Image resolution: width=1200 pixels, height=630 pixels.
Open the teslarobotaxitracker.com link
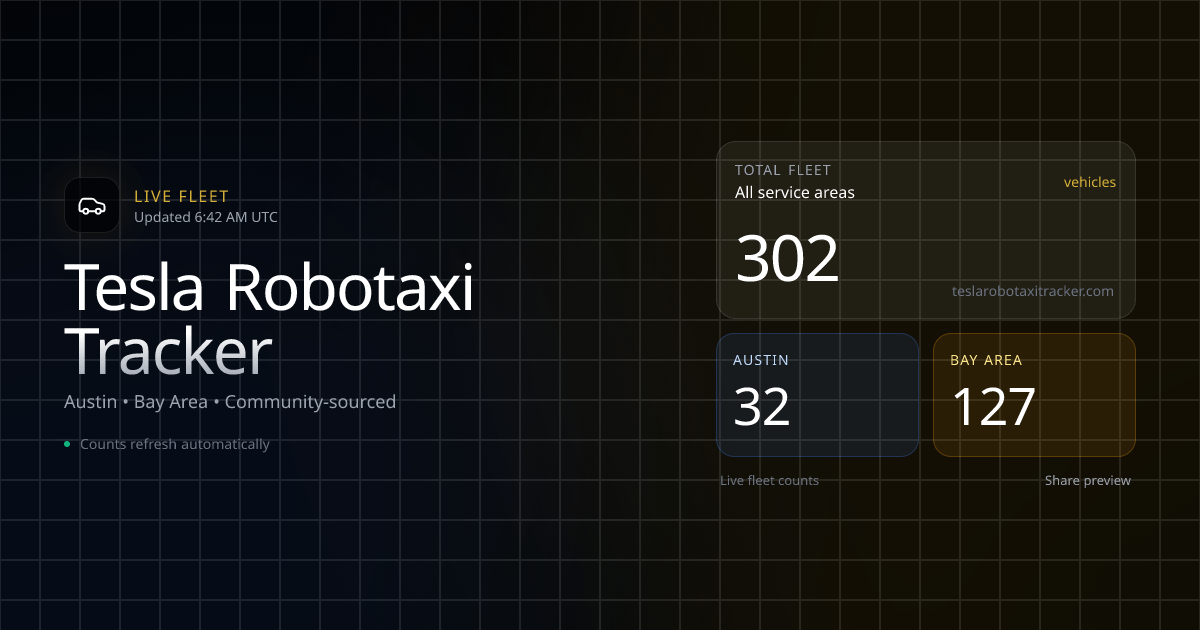tap(1032, 291)
